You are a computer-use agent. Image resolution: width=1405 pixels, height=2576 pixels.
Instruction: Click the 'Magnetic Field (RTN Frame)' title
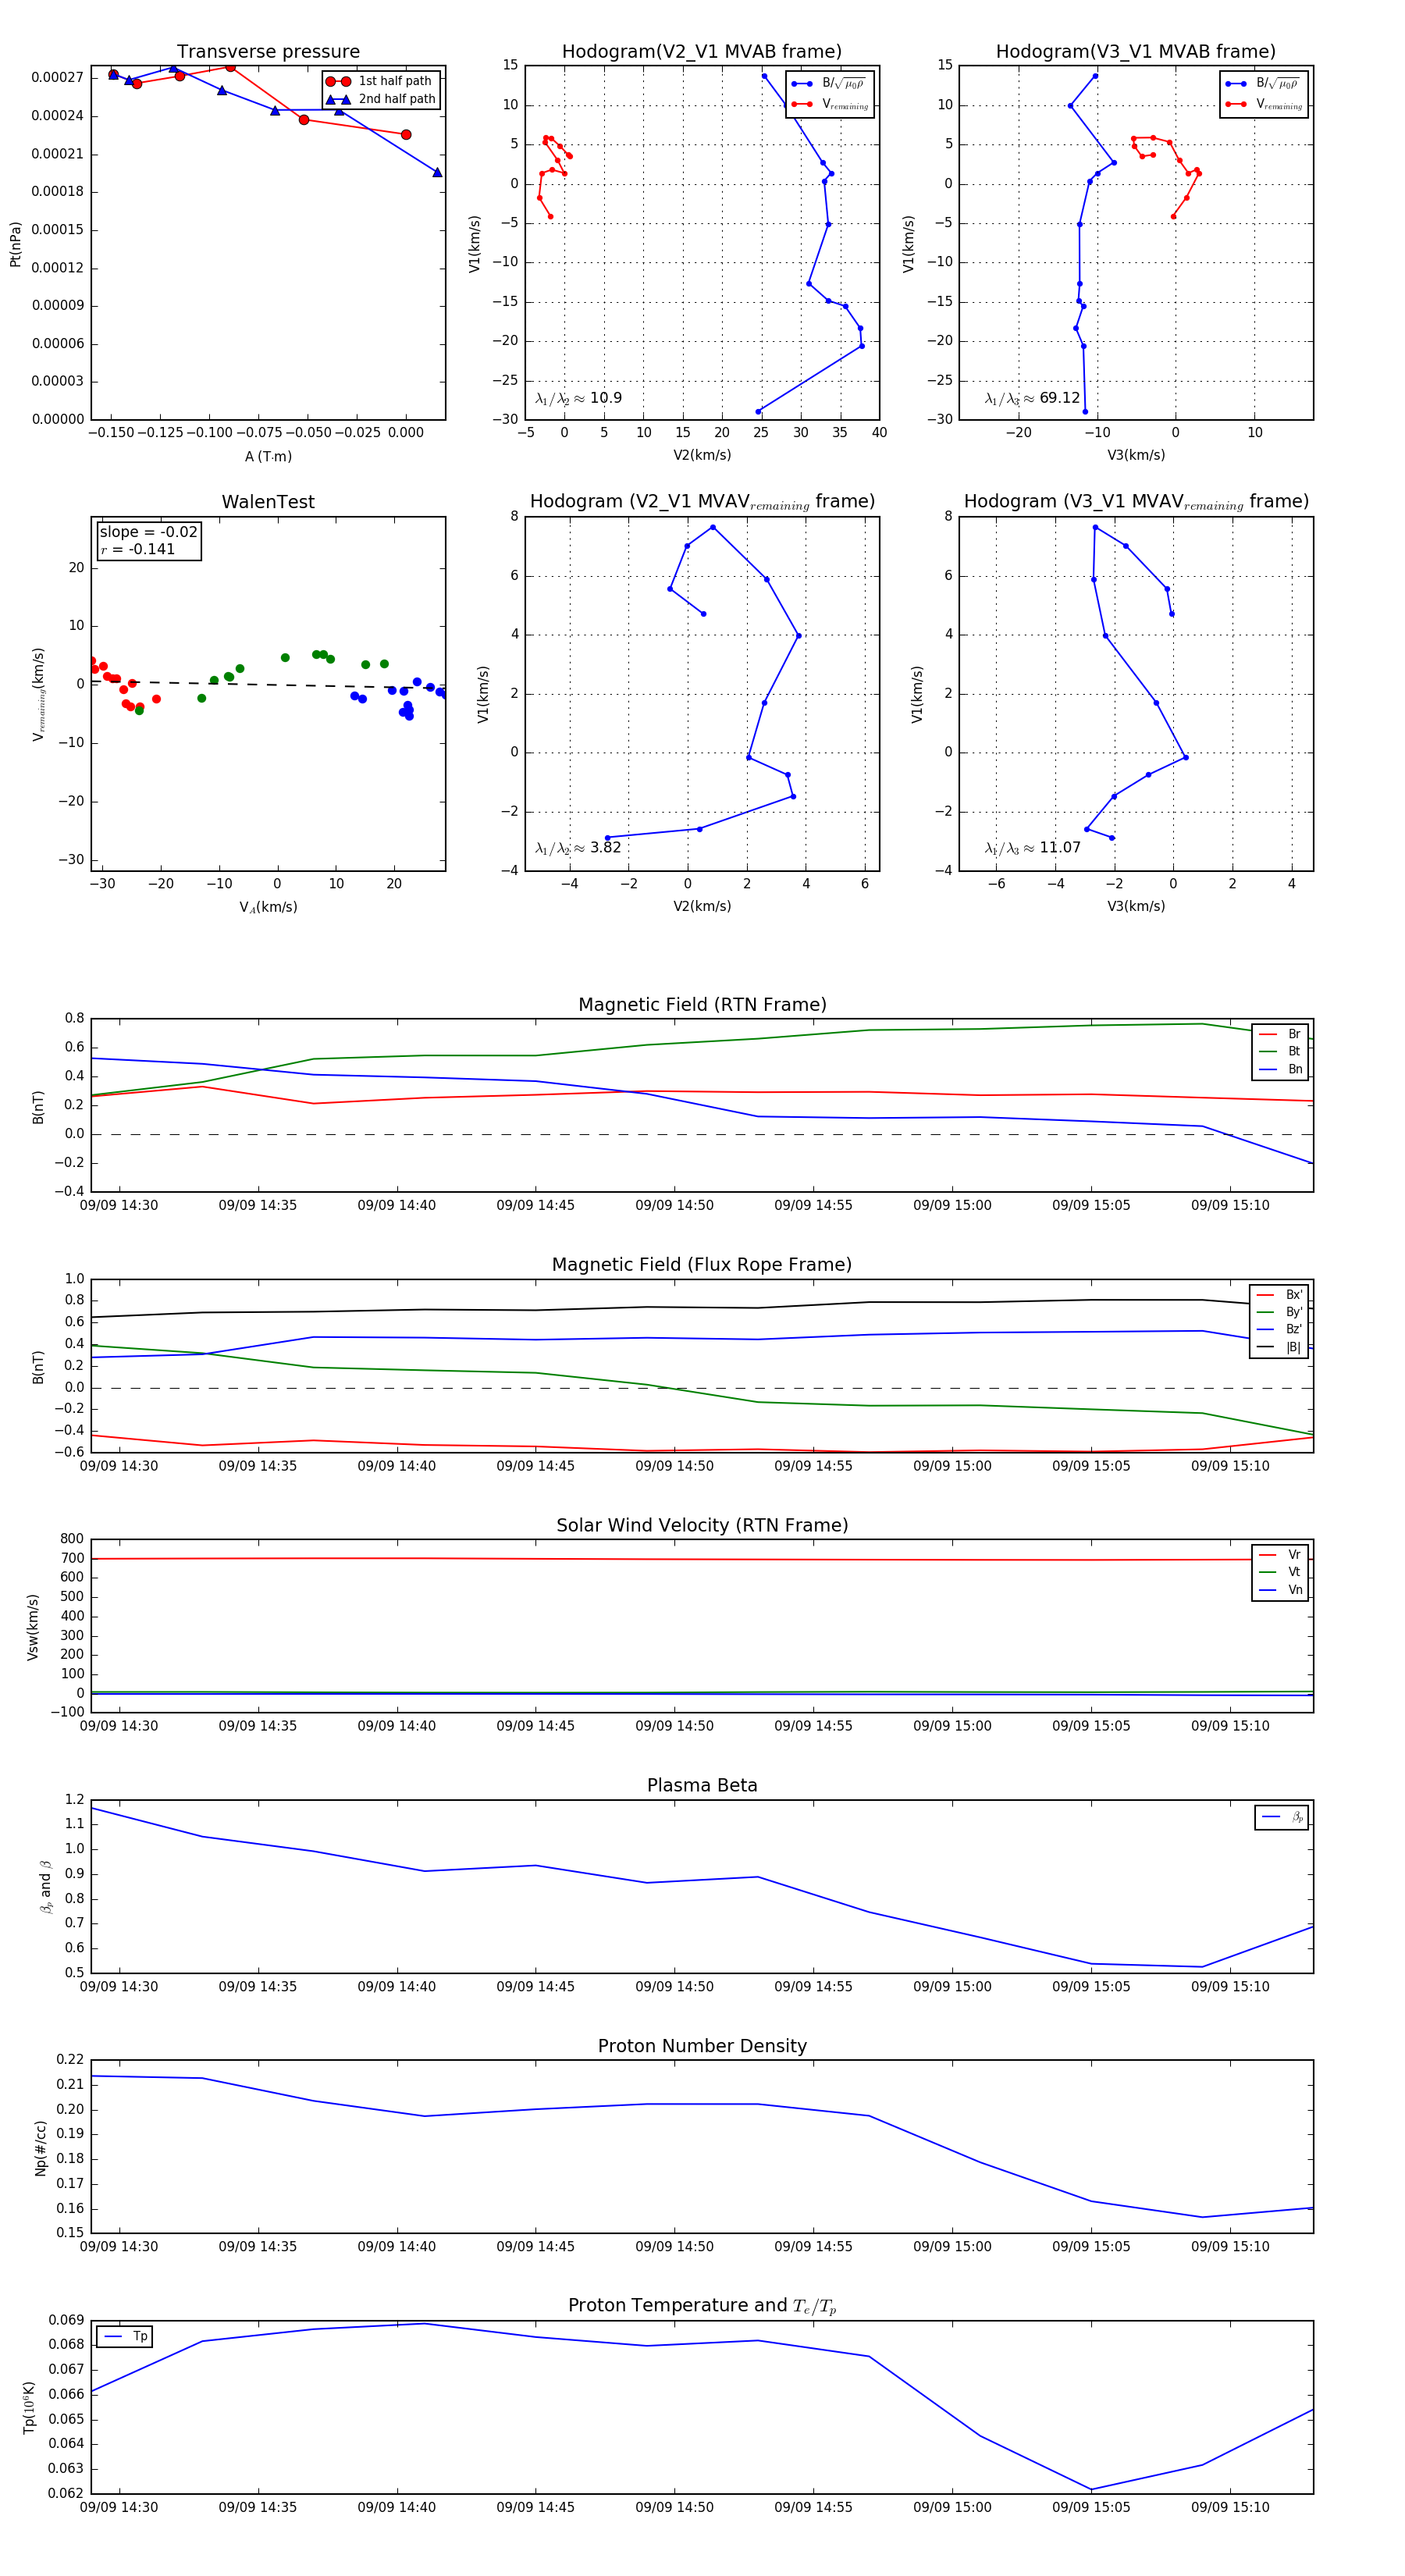[702, 1004]
